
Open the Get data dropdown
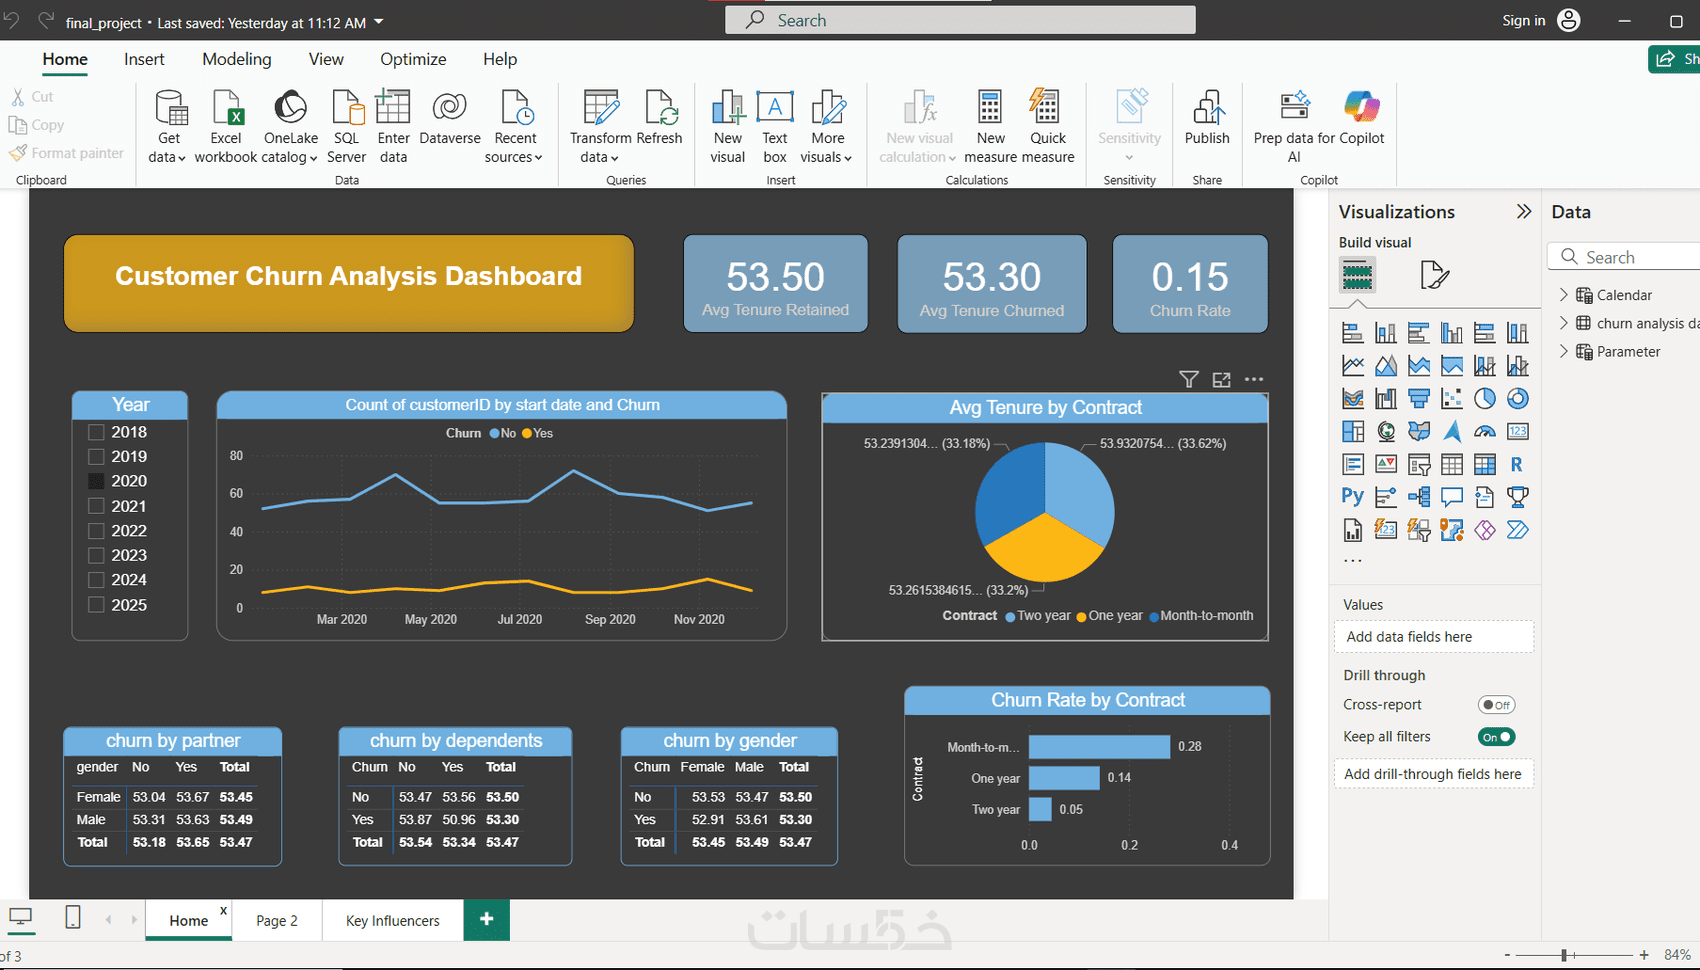point(169,127)
